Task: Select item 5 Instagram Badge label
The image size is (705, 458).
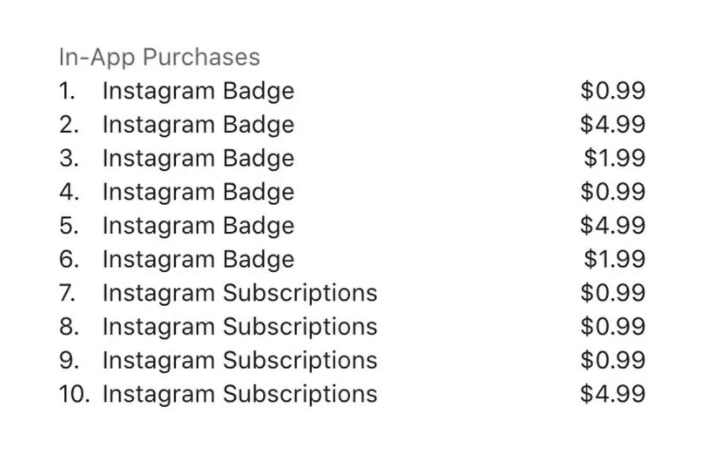Action: click(x=198, y=227)
